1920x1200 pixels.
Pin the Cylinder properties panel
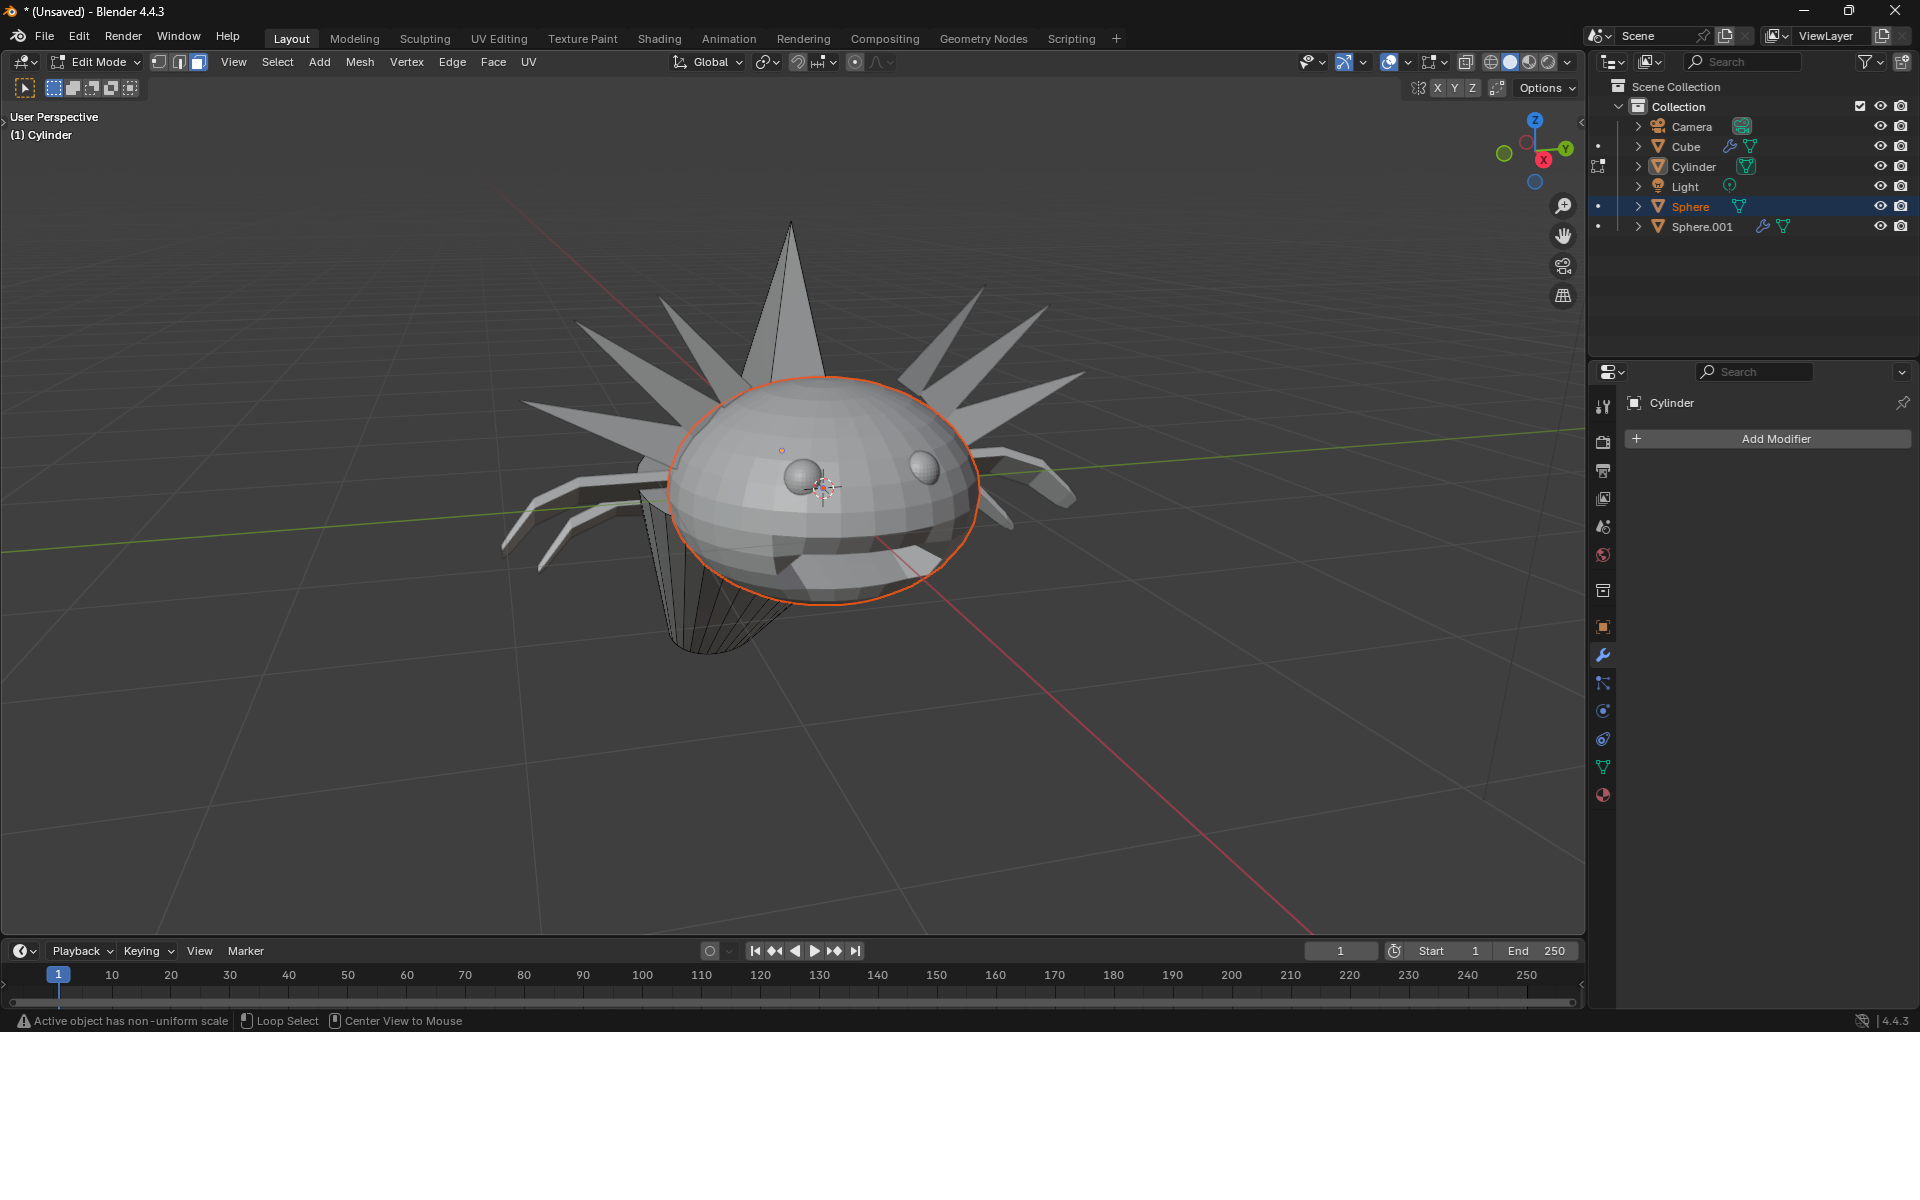tap(1902, 403)
